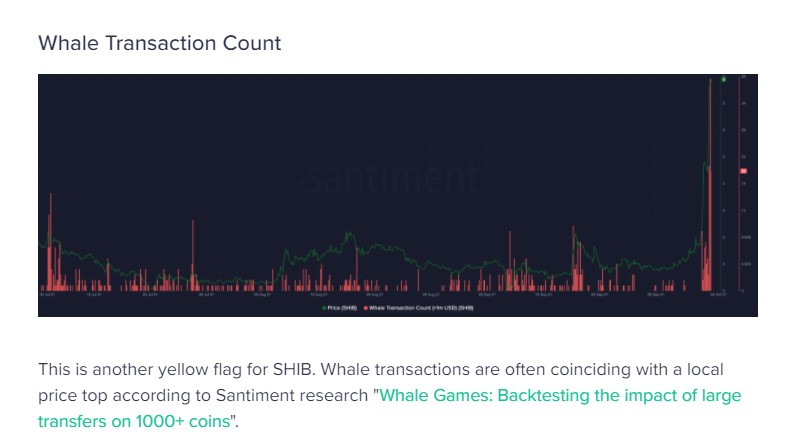Click the red value badge on right axis

coord(743,172)
